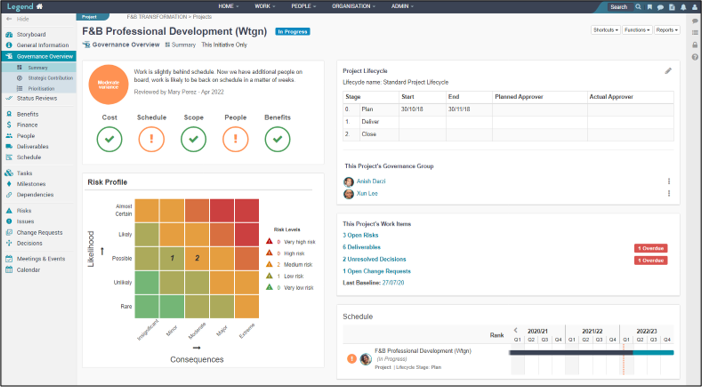Open options menu for Anish Darzi
Image resolution: width=702 pixels, height=387 pixels.
[x=669, y=181]
